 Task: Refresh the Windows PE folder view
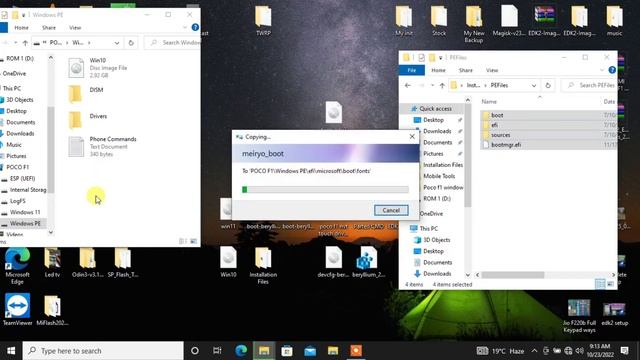(x=131, y=42)
